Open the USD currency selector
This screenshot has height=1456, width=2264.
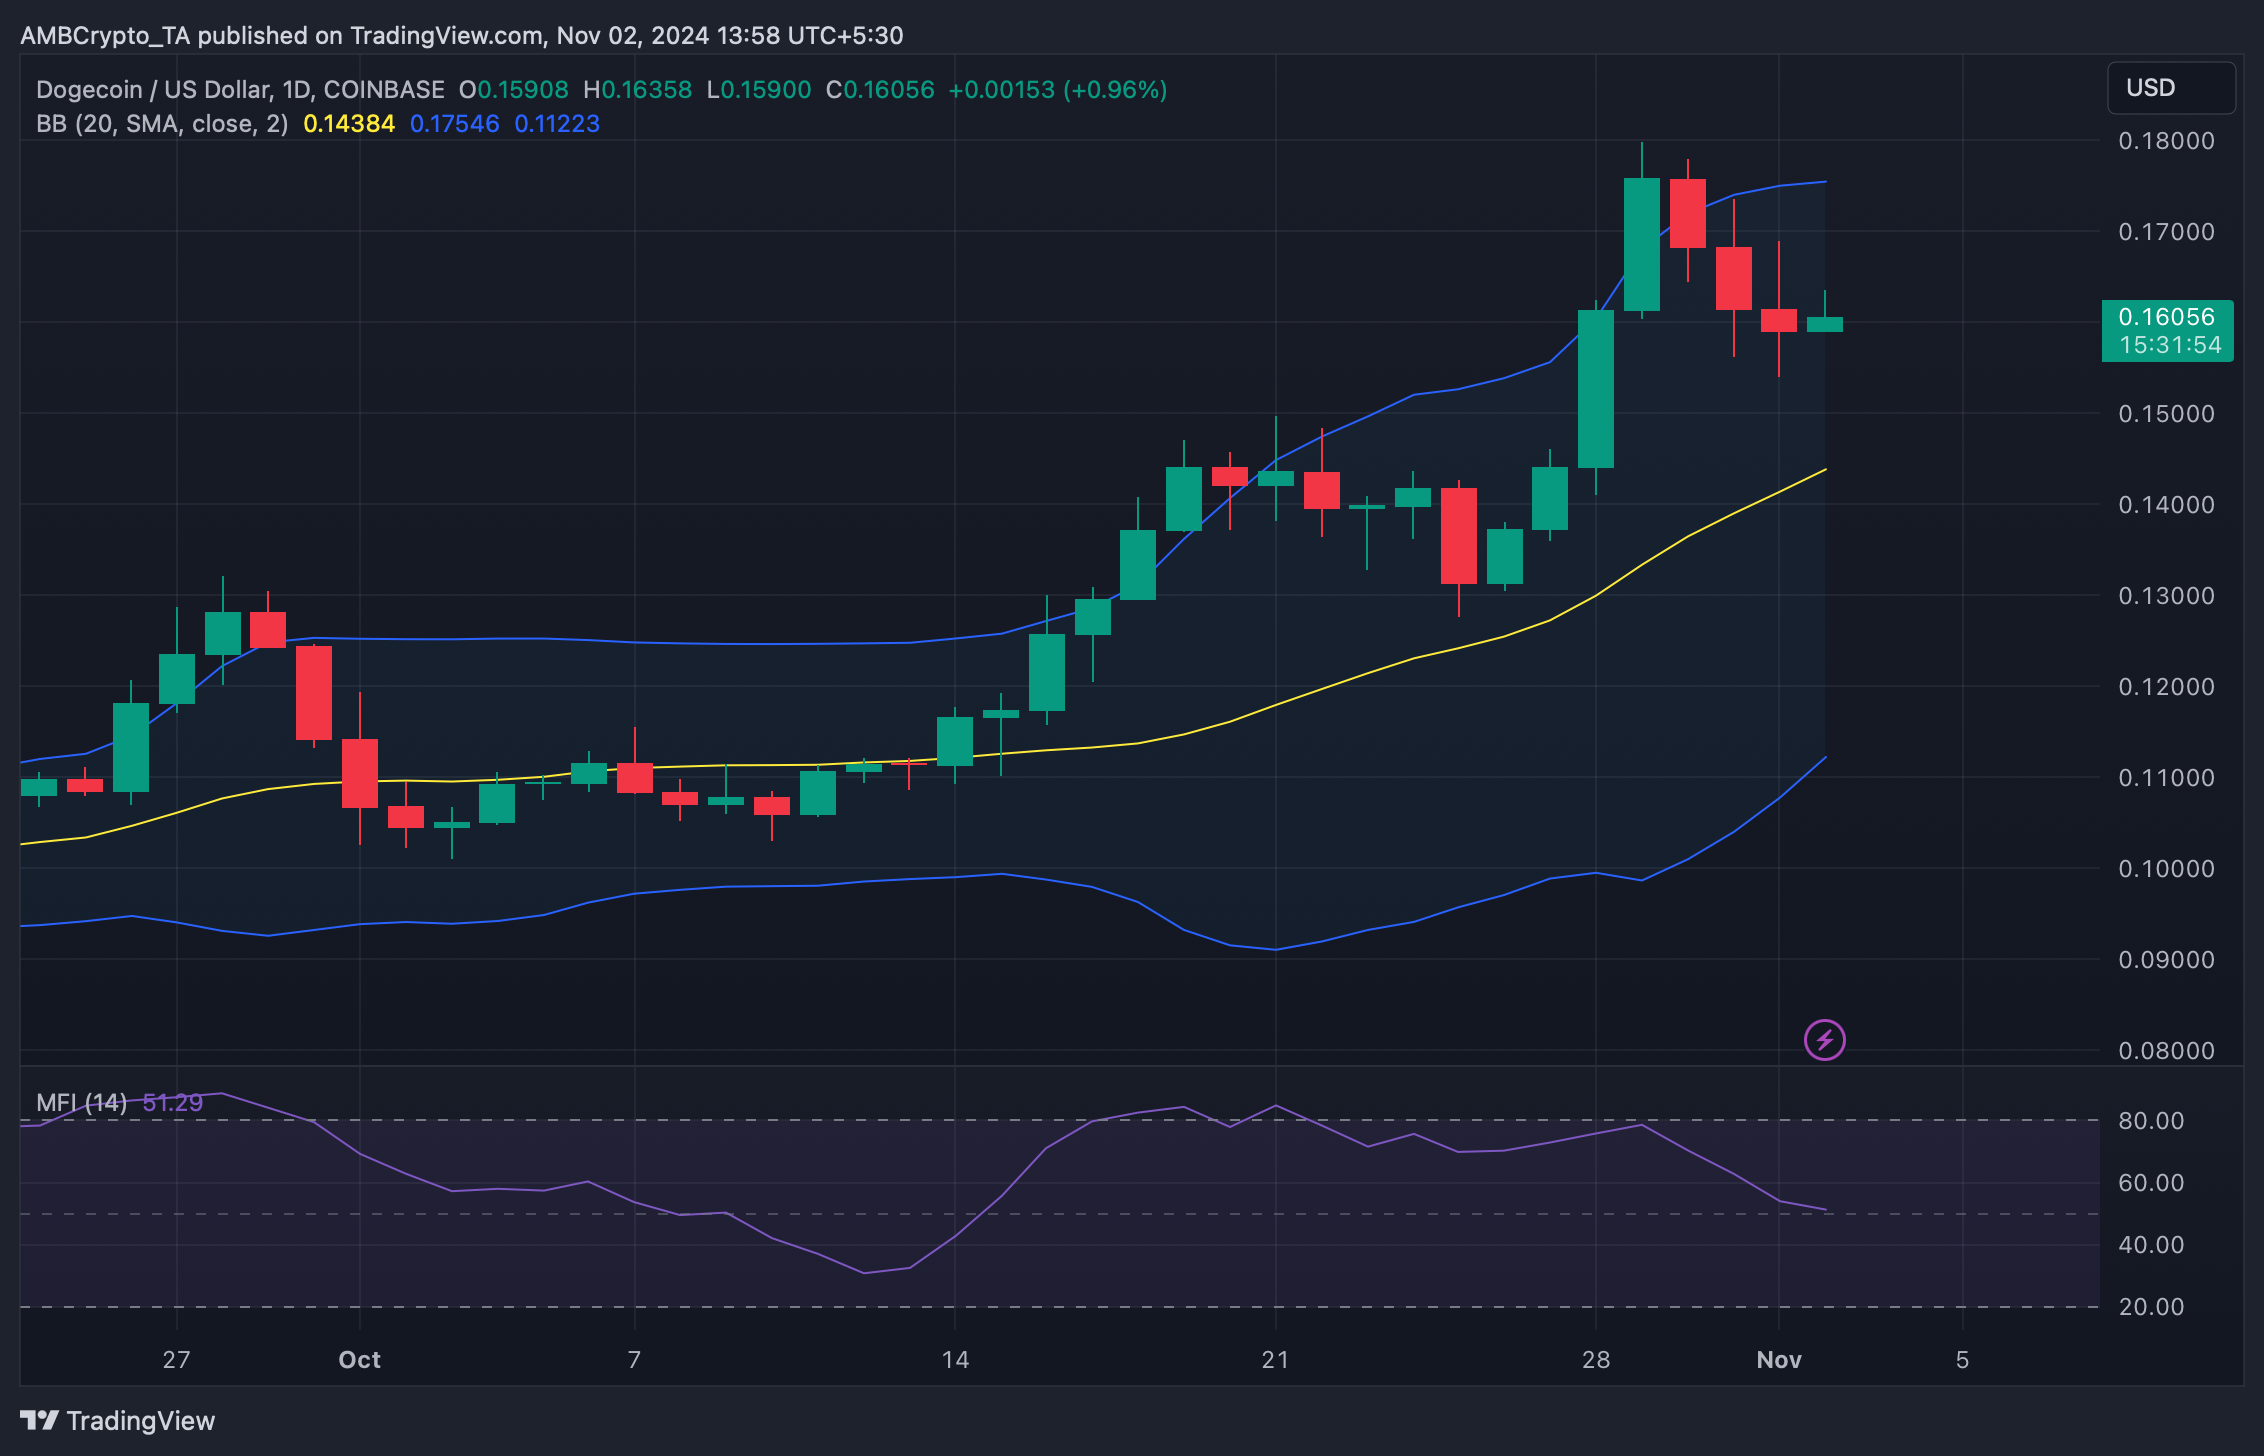click(2170, 88)
